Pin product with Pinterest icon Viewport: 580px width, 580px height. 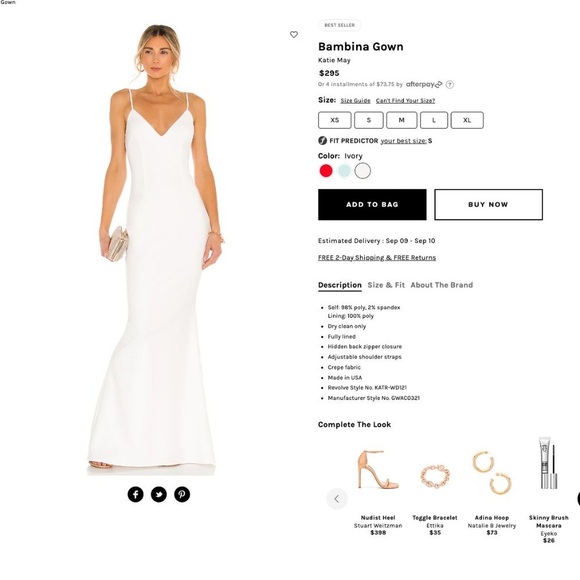point(182,494)
